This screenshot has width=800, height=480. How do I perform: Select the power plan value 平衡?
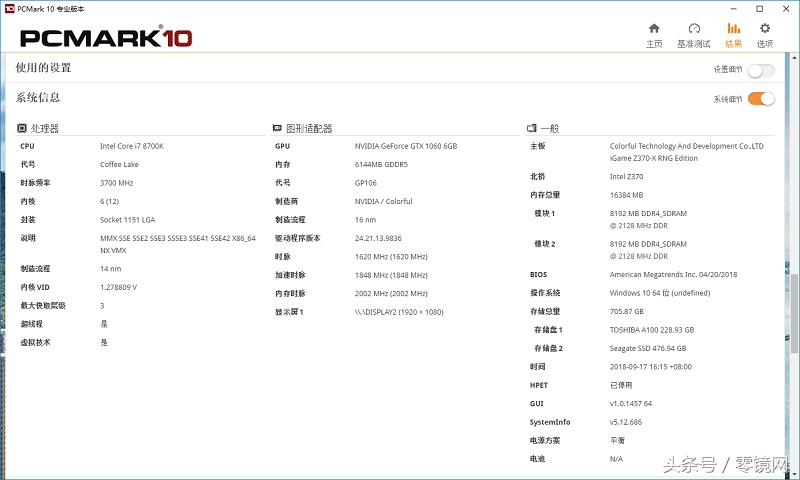tap(617, 440)
